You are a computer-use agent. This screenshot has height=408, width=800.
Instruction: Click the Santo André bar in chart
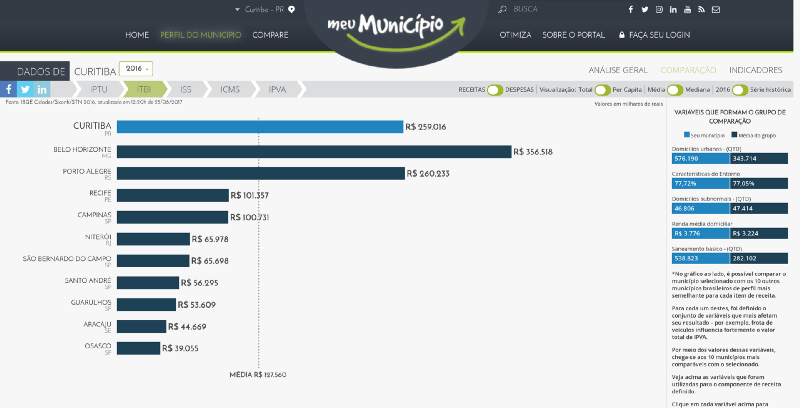point(148,283)
